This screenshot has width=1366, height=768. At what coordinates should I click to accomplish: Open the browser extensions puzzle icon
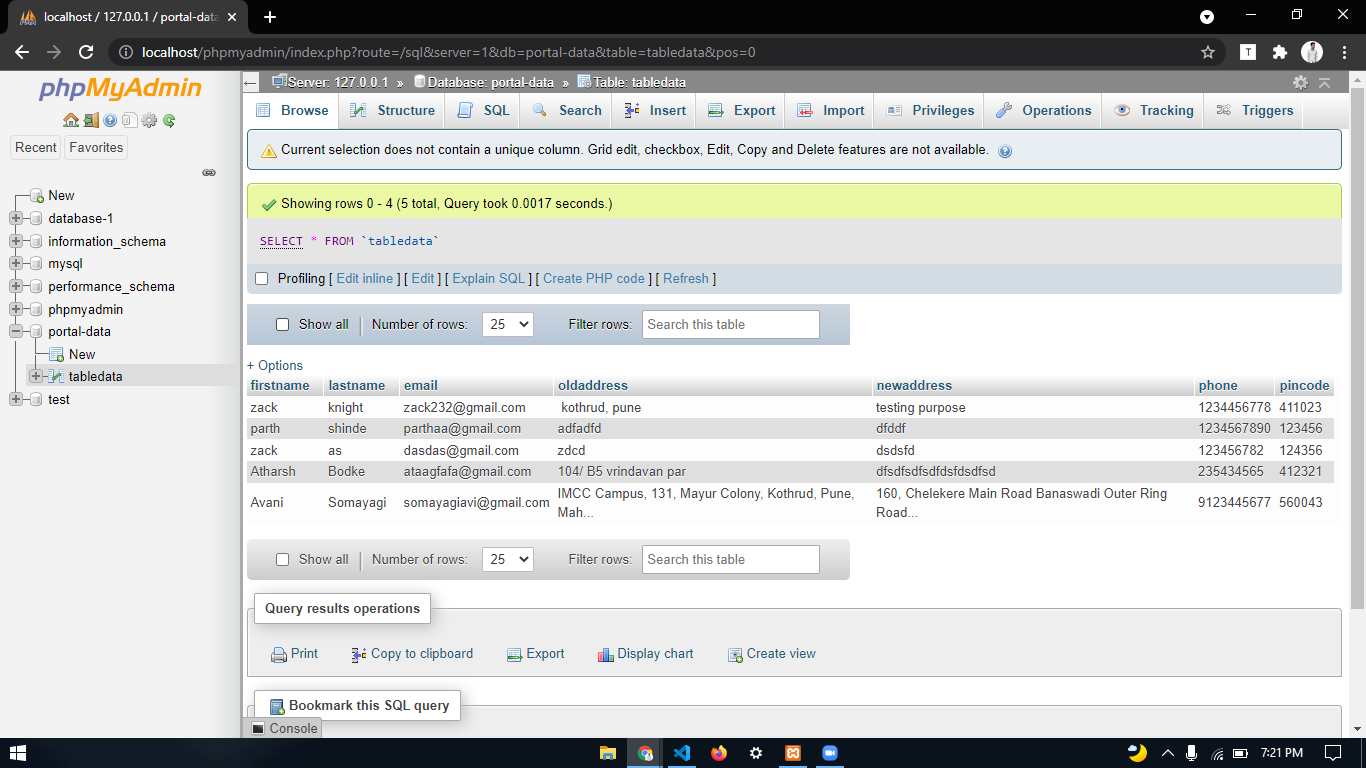[1279, 52]
